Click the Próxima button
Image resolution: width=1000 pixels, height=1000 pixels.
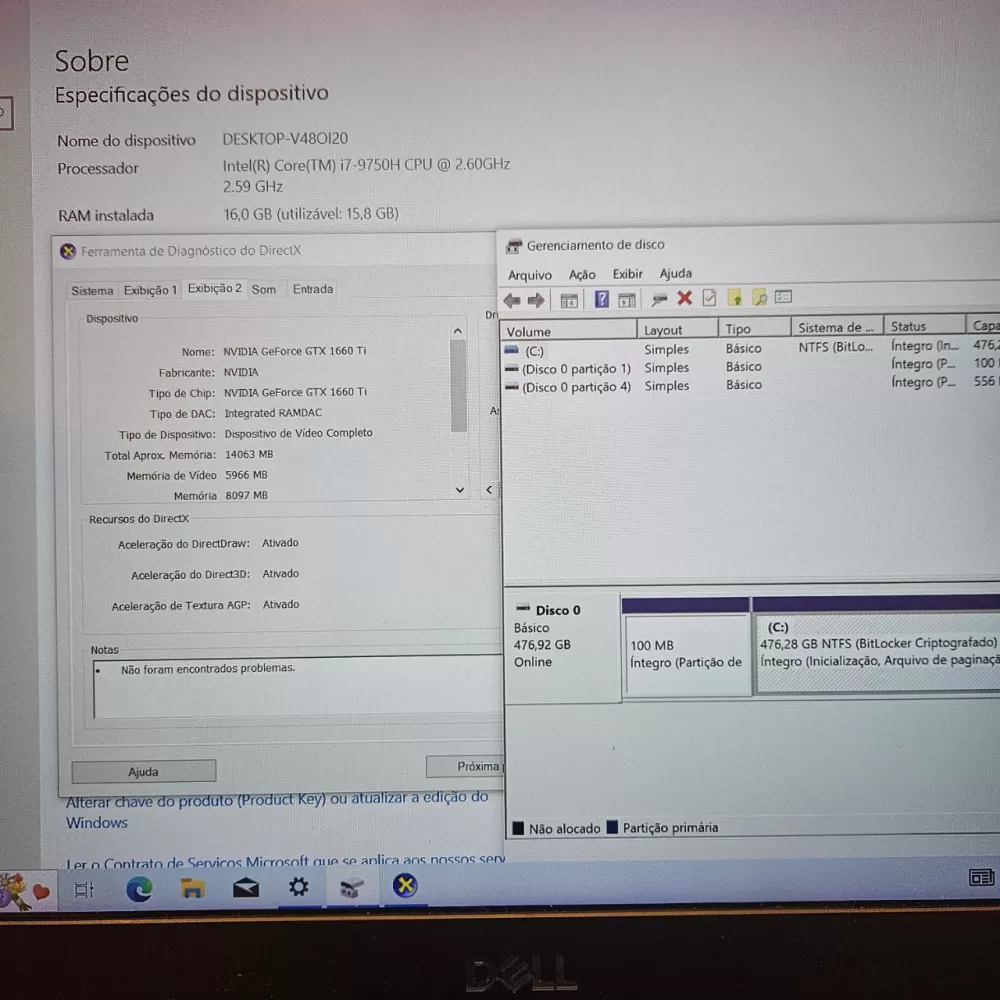click(x=465, y=766)
